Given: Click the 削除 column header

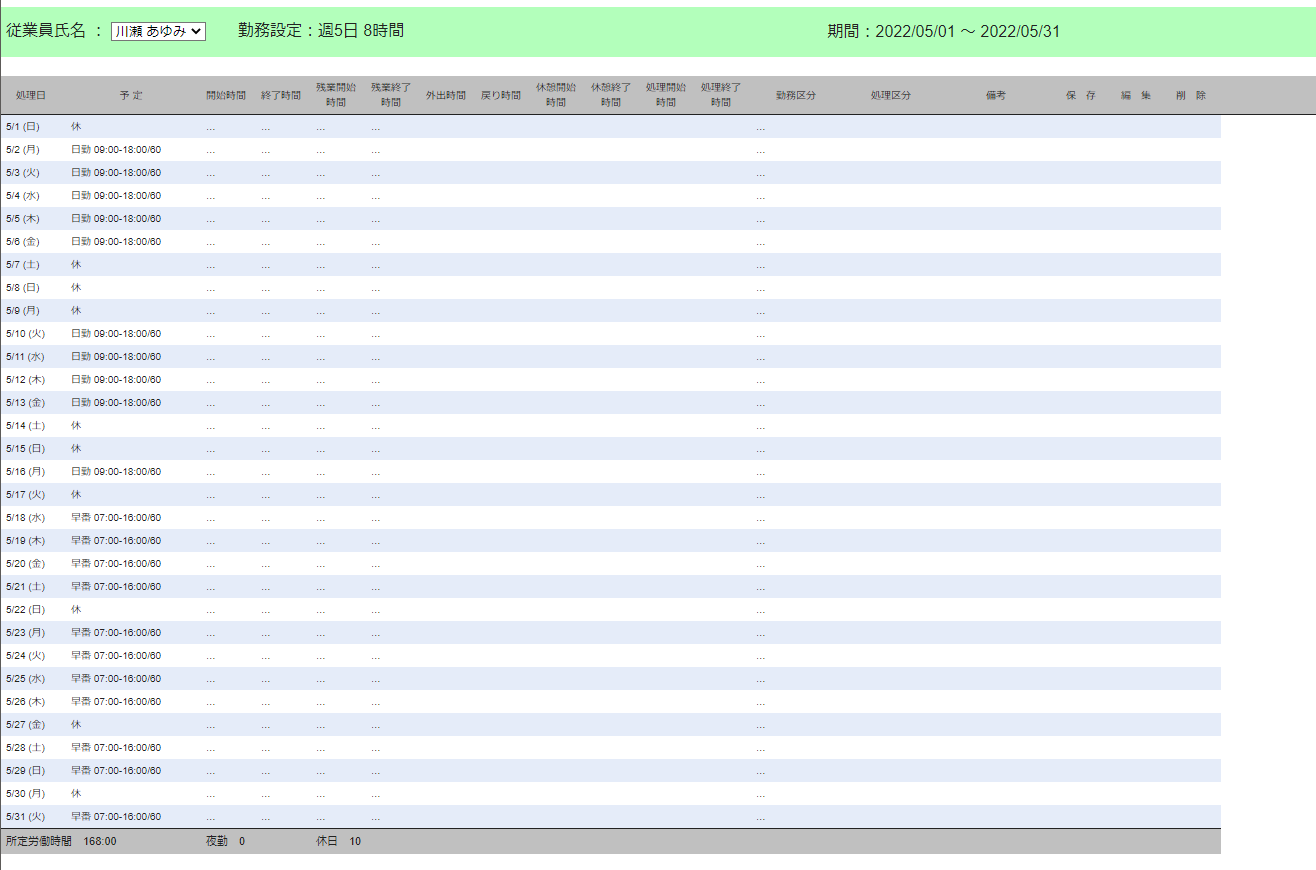Looking at the screenshot, I should pyautogui.click(x=1190, y=96).
